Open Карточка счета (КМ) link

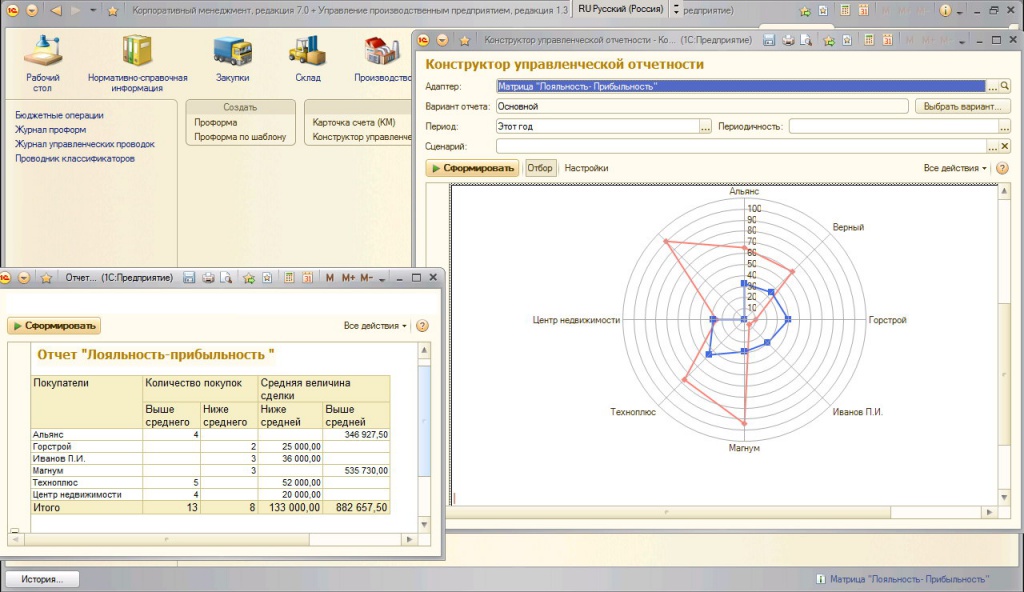point(354,122)
